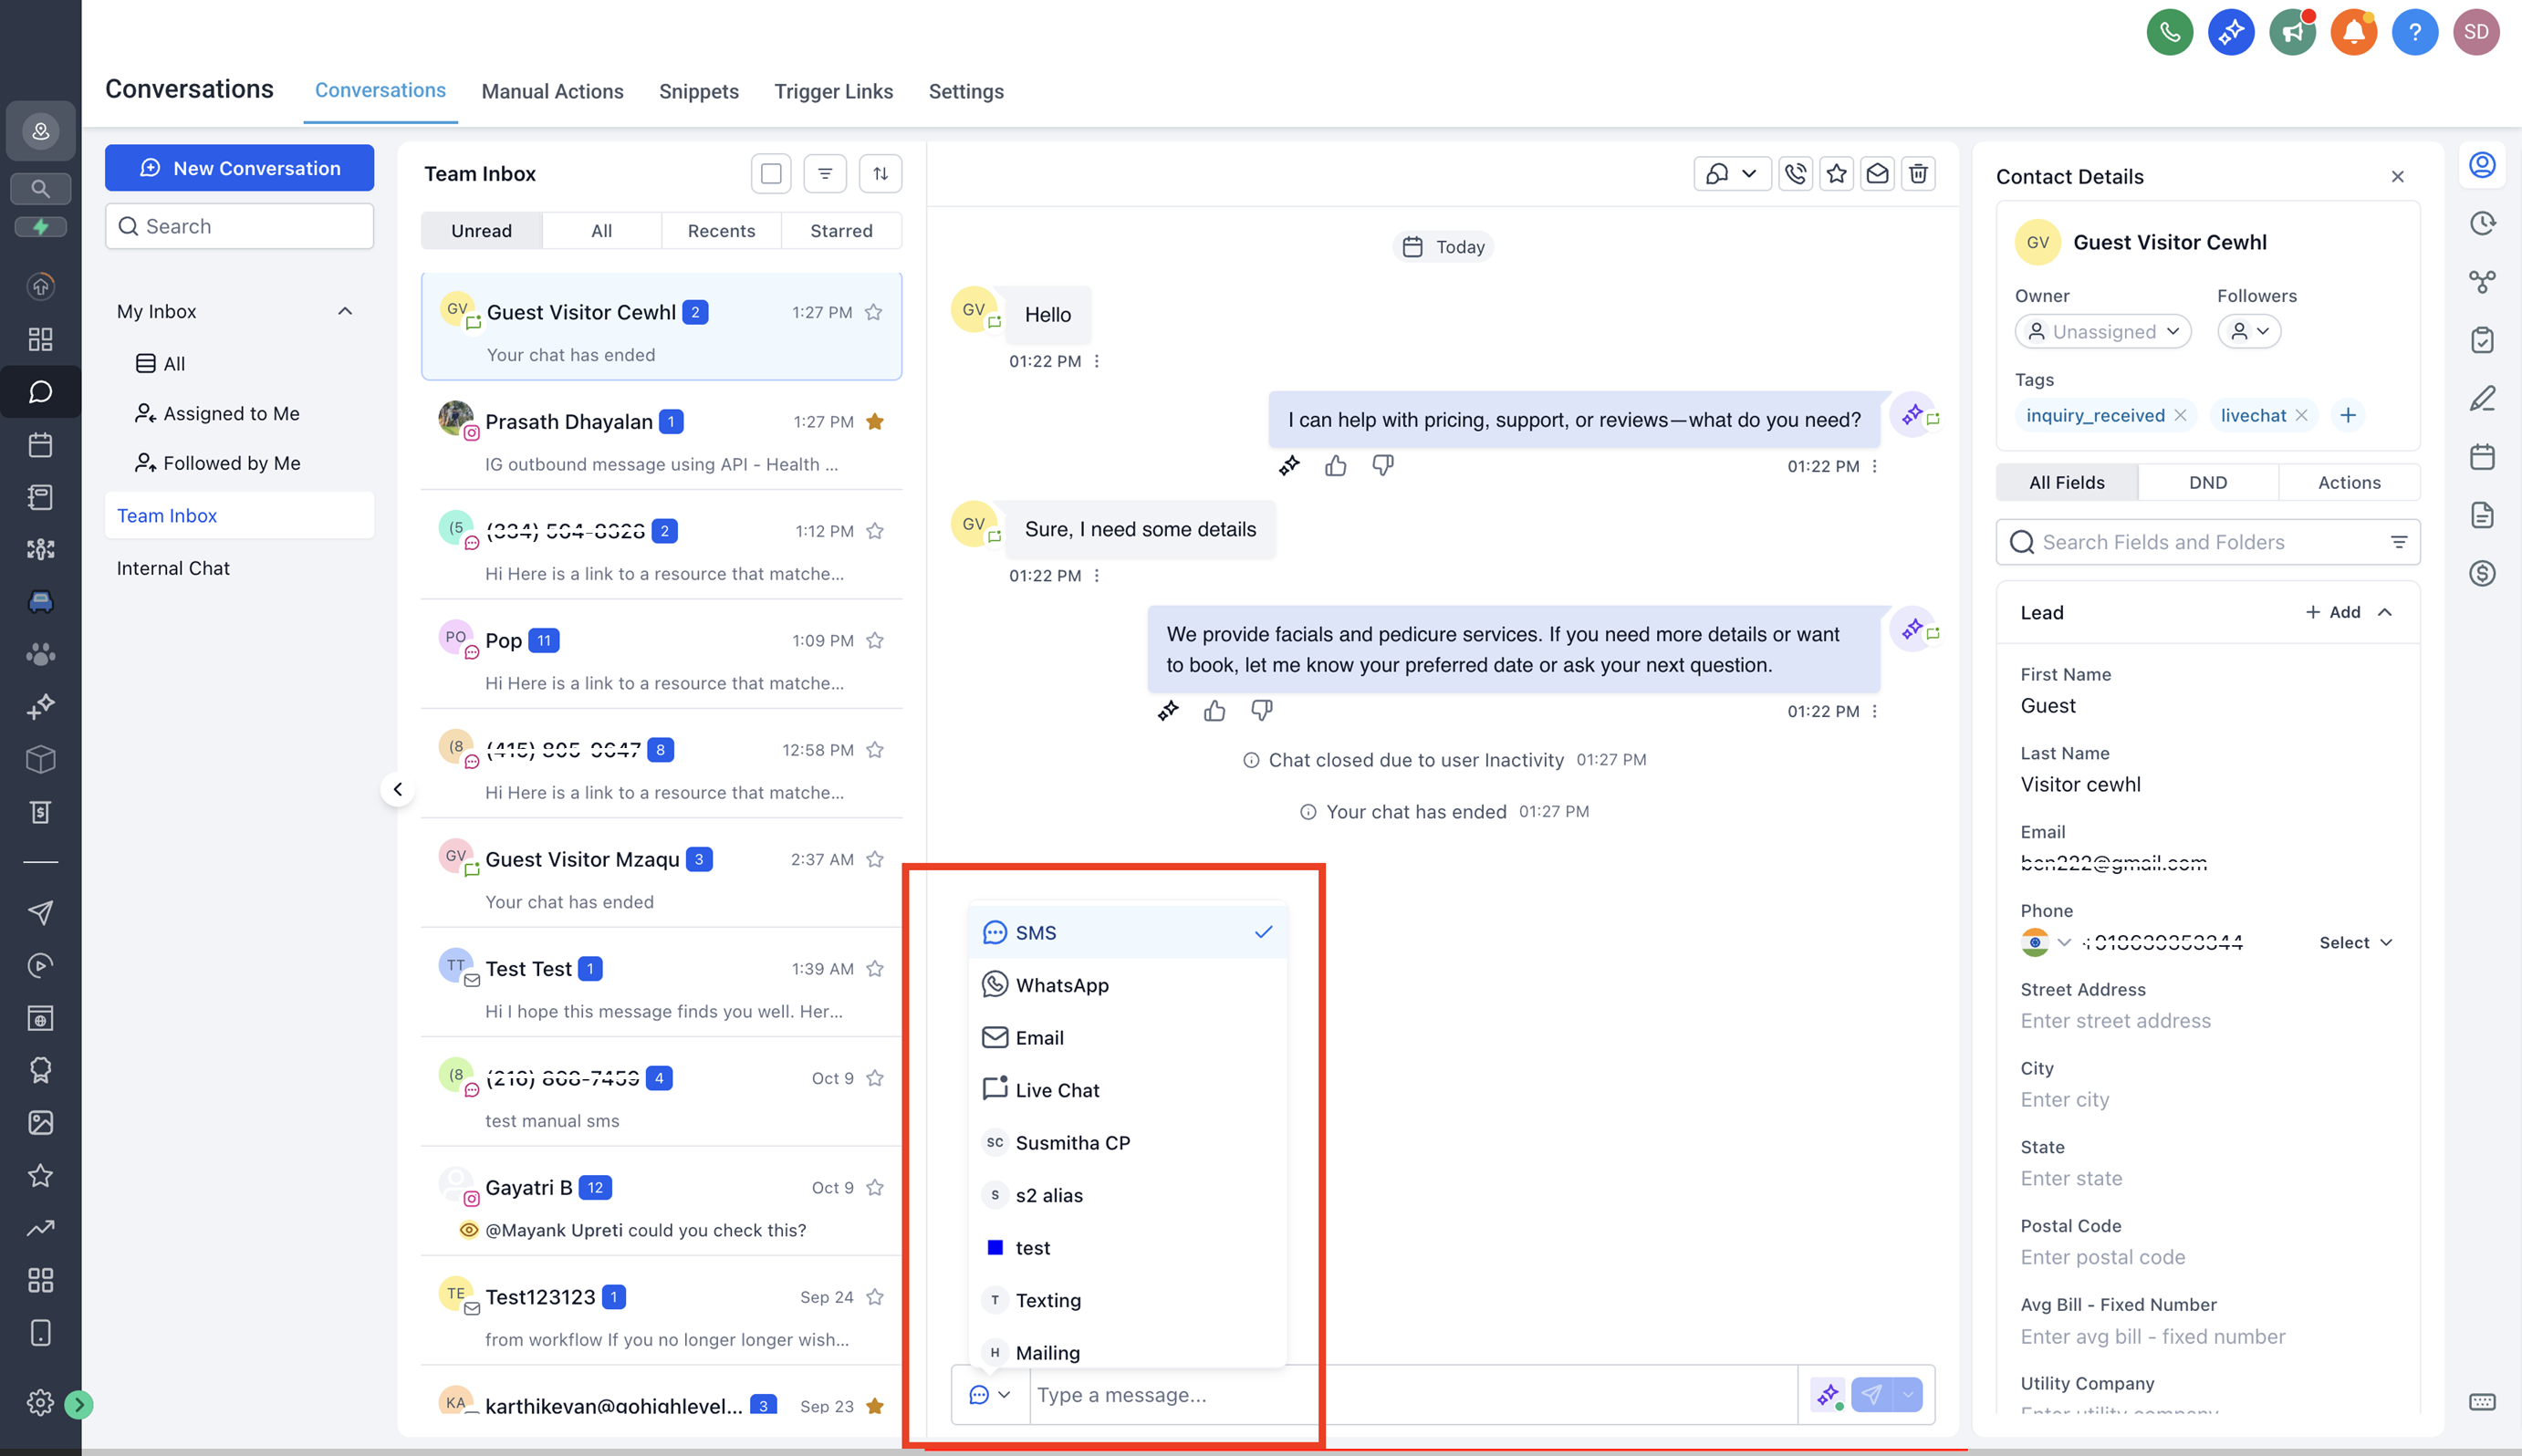Remove the livechat tag
Screen dimensions: 2522x1456
click(x=2301, y=416)
